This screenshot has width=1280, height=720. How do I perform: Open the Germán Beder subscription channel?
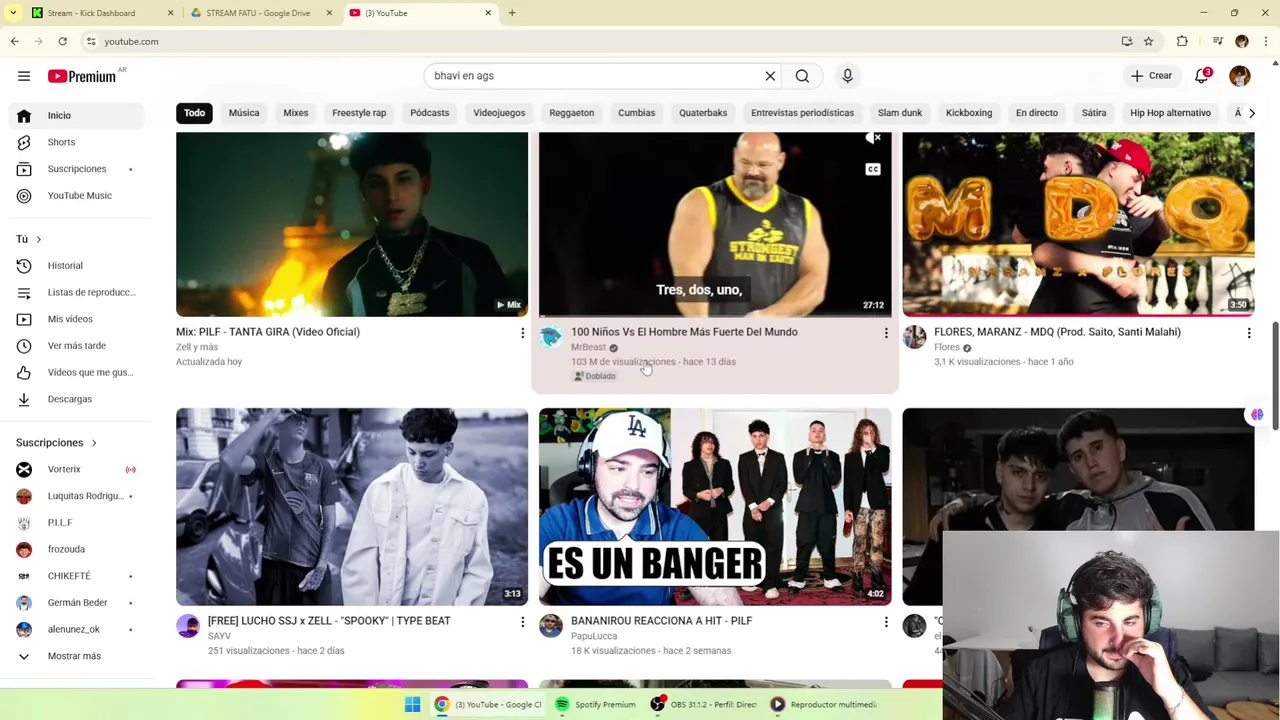tap(77, 603)
